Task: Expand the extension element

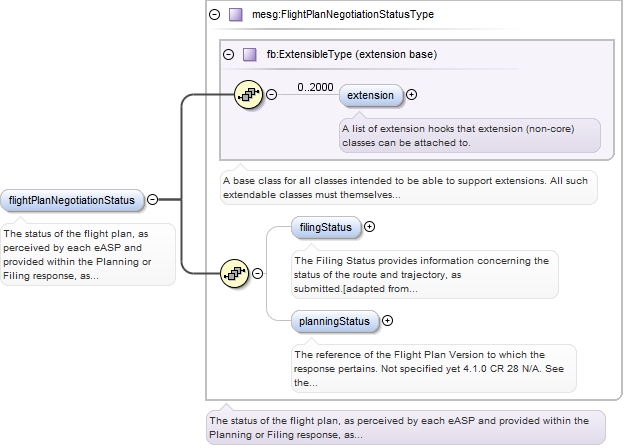Action: [x=412, y=95]
